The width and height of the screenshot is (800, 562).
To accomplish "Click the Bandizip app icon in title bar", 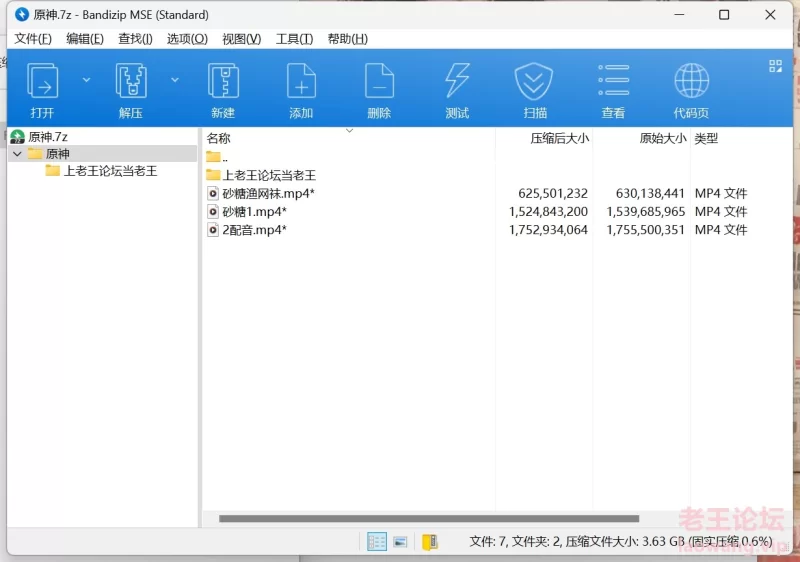I will click(21, 14).
